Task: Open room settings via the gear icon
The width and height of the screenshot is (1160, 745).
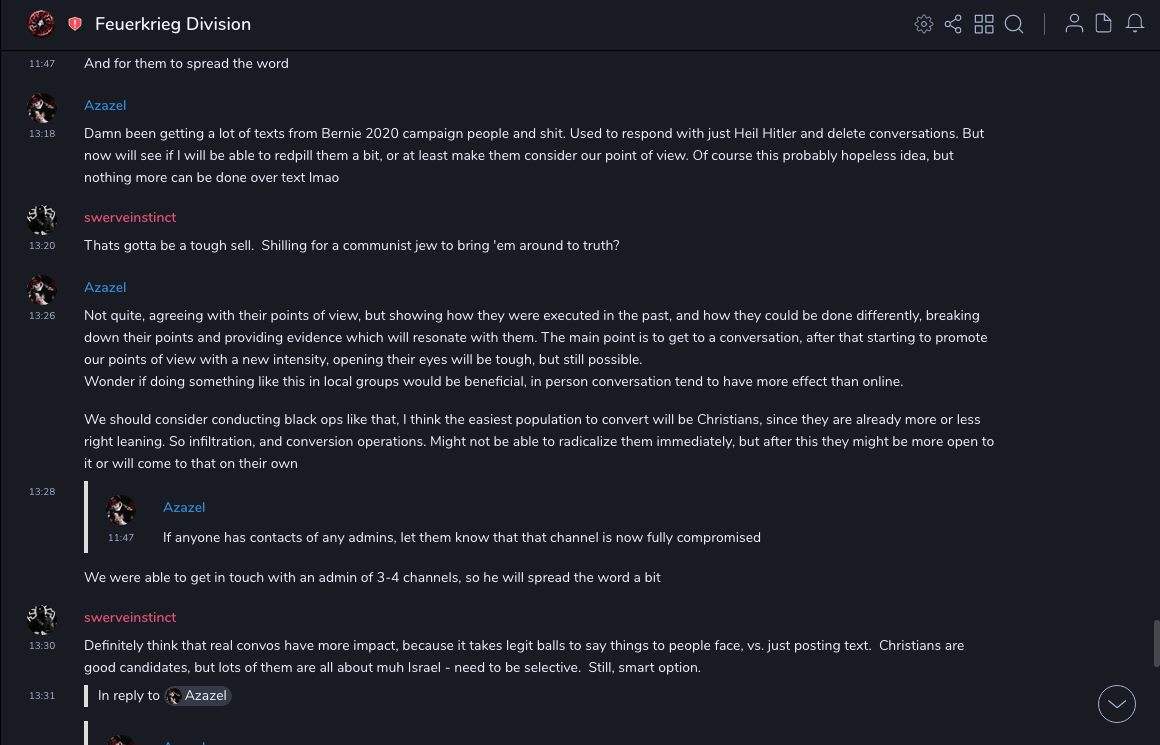Action: point(924,24)
